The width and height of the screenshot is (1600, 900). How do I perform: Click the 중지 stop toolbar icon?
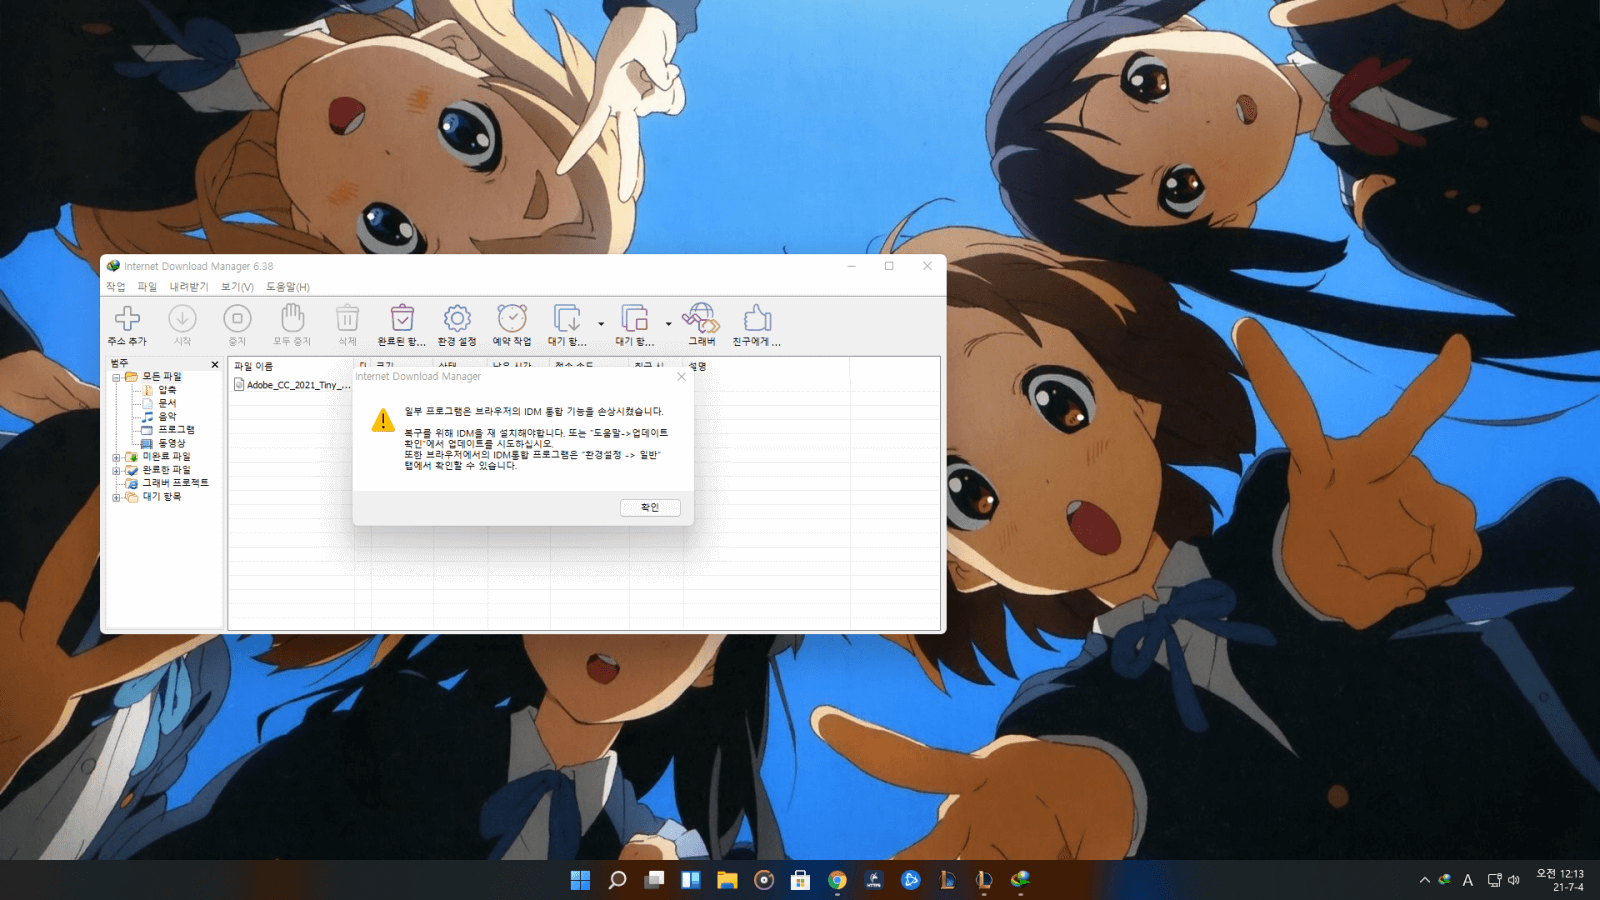pos(237,318)
